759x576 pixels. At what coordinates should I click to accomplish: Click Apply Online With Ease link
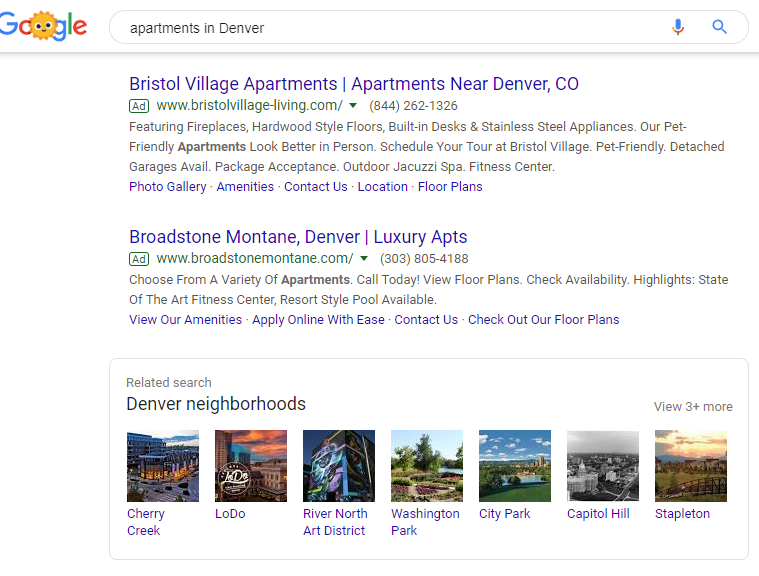point(318,319)
